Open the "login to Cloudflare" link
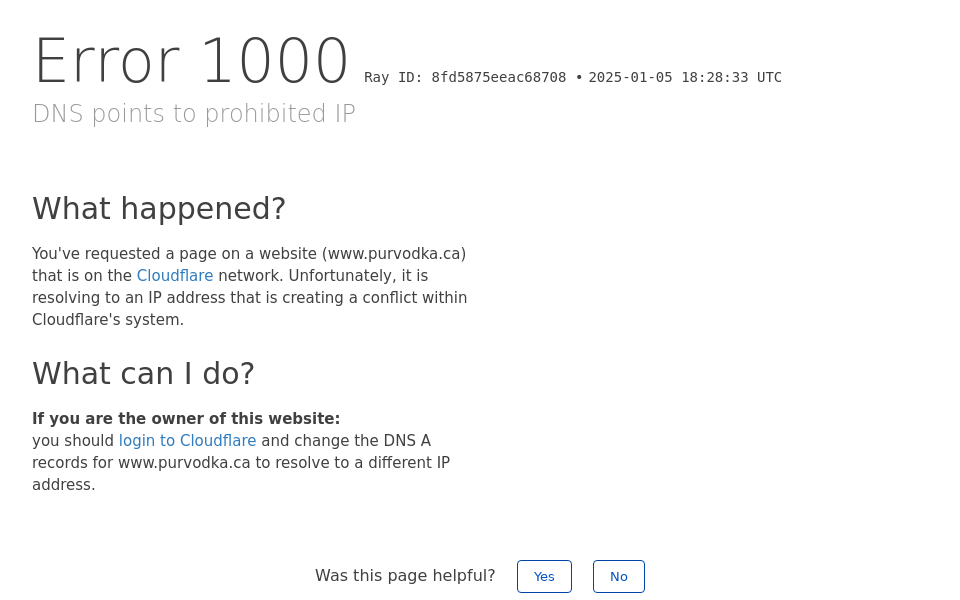The image size is (960, 600). pyautogui.click(x=187, y=441)
